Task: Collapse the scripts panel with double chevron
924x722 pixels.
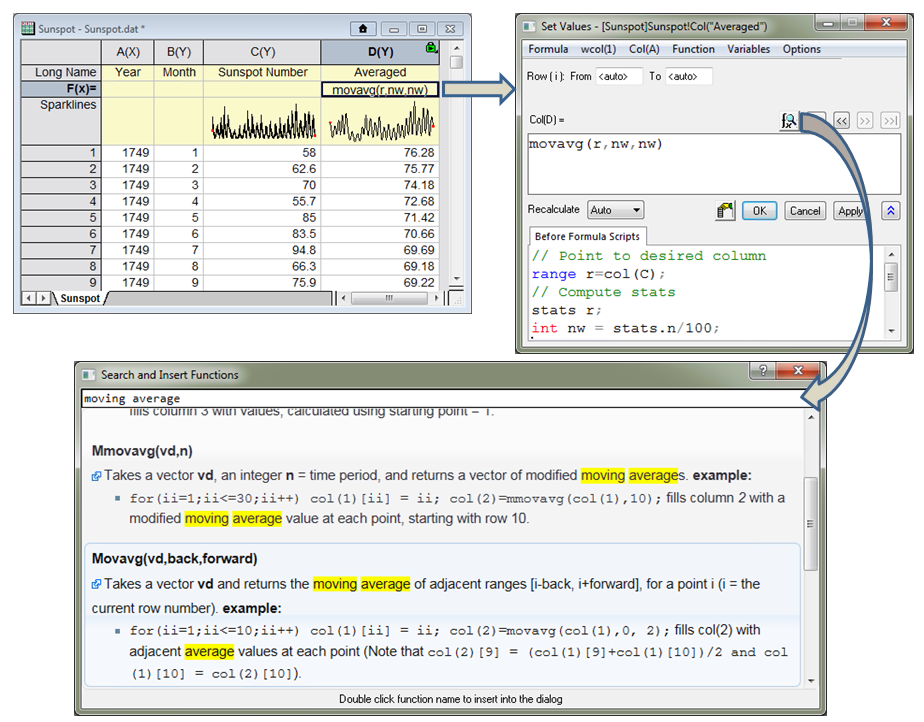Action: pos(890,211)
